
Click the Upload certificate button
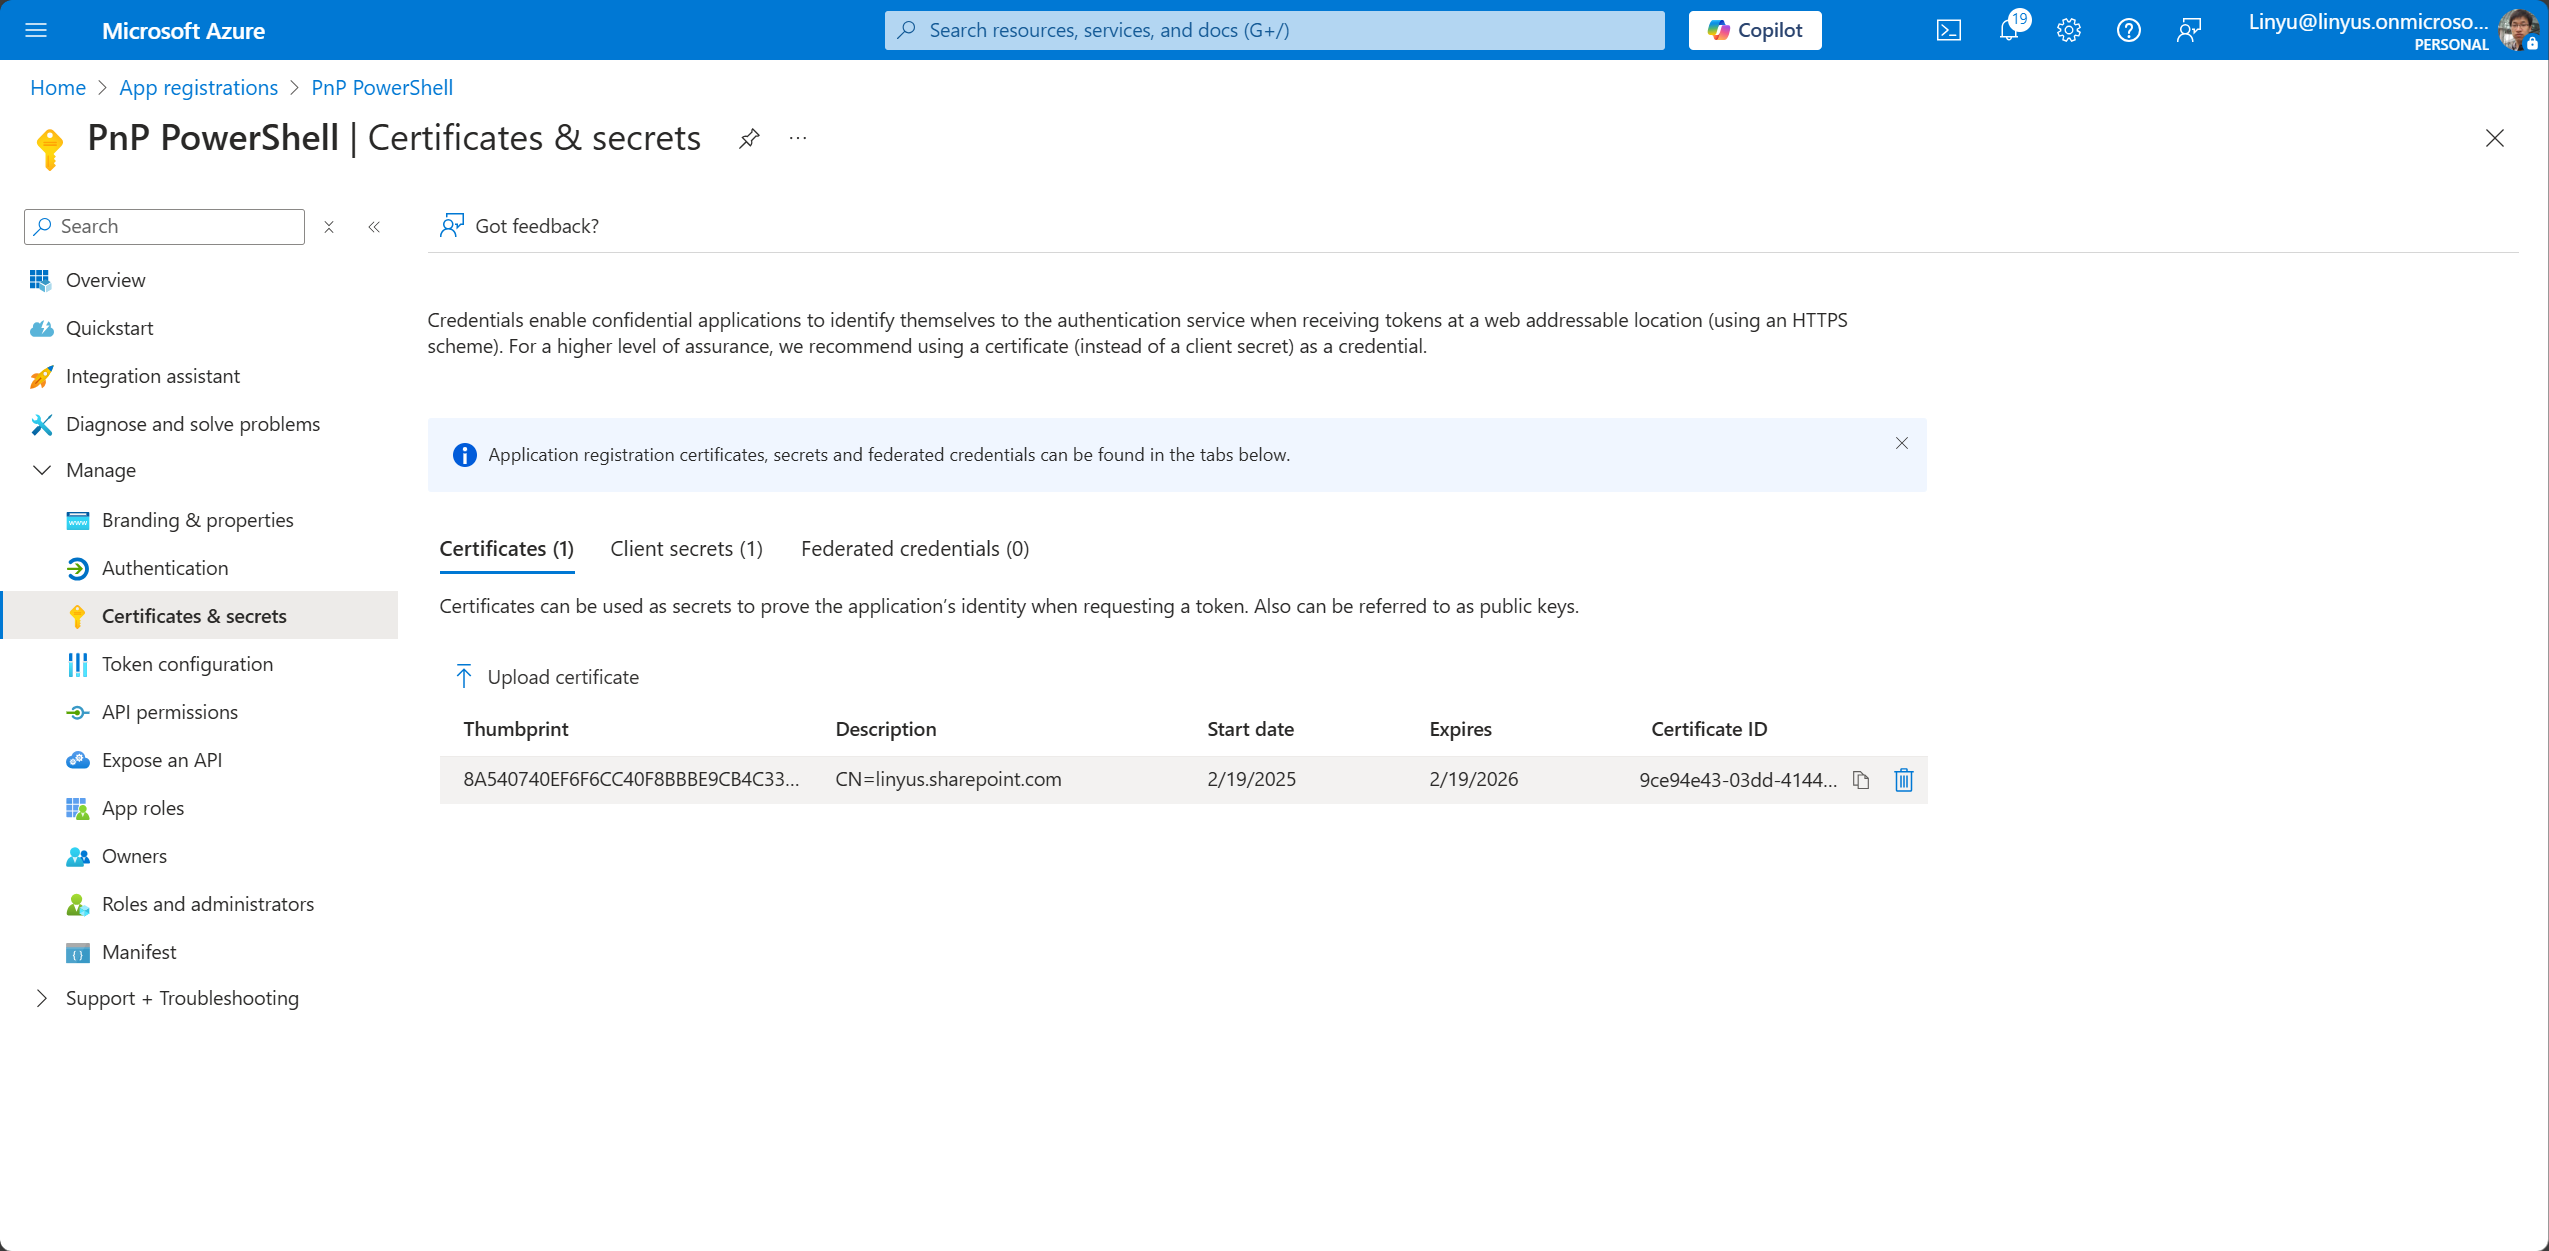pyautogui.click(x=546, y=676)
